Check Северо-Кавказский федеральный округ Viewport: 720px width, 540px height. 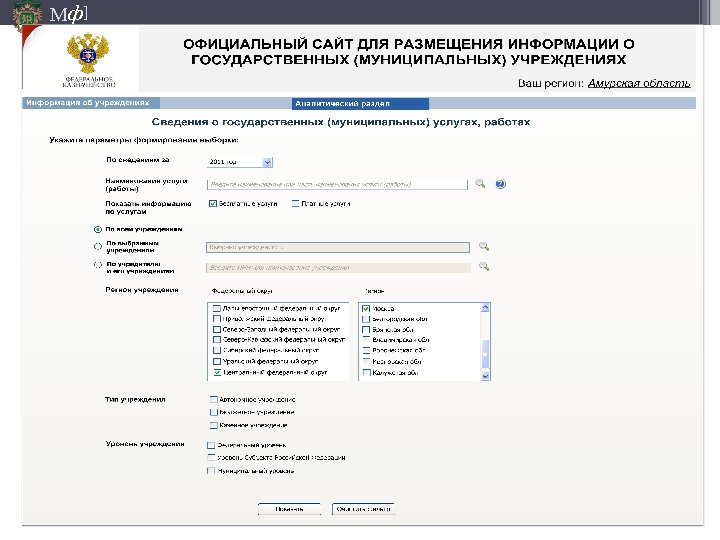tap(217, 340)
